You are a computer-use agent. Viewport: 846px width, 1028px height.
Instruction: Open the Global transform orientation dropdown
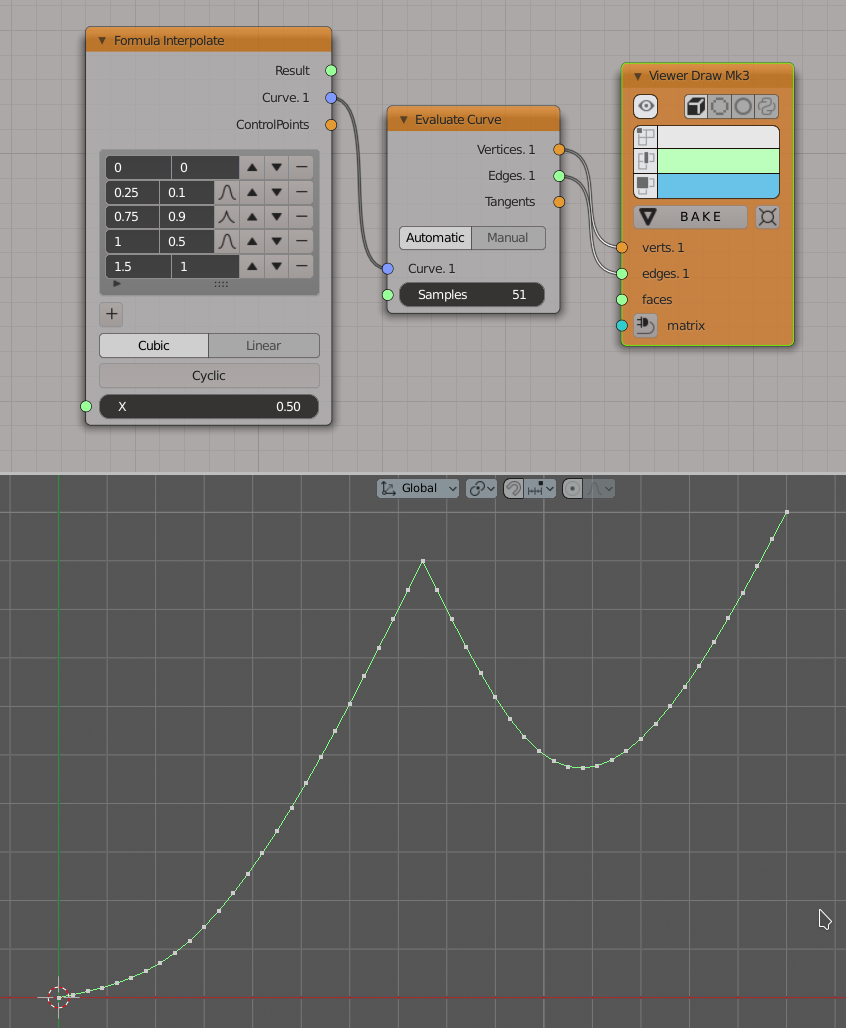pos(418,488)
